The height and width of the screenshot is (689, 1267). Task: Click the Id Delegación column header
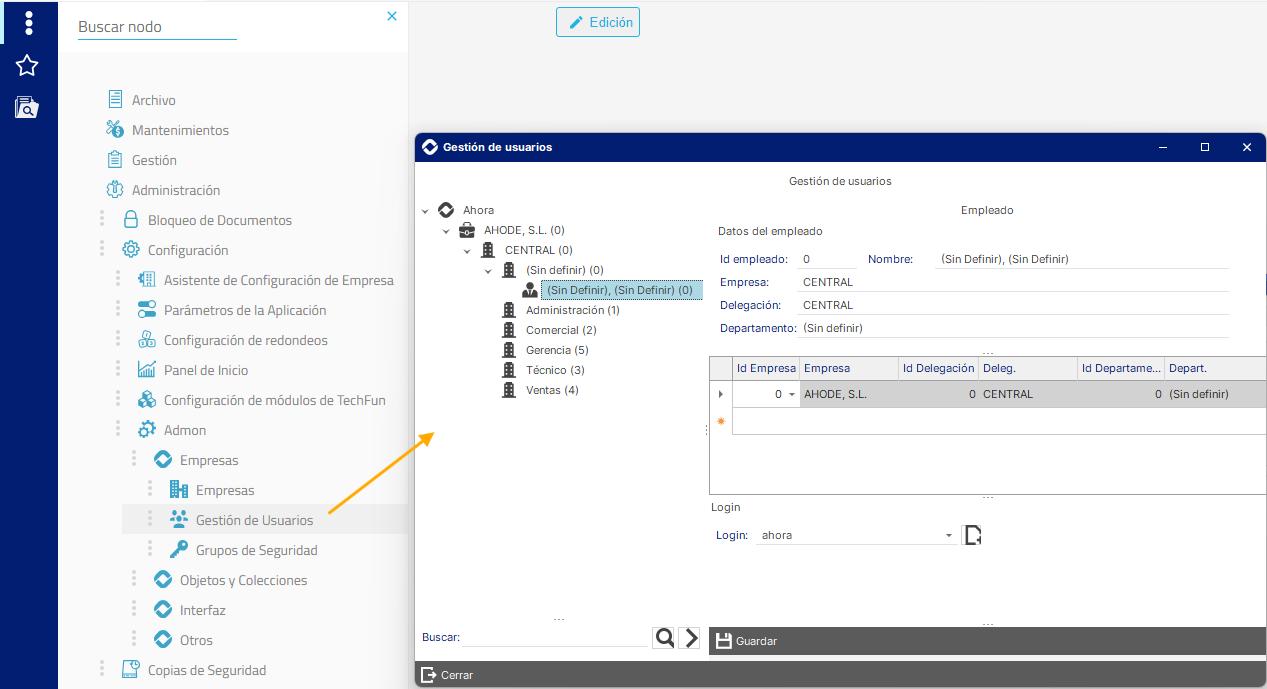pyautogui.click(x=938, y=368)
